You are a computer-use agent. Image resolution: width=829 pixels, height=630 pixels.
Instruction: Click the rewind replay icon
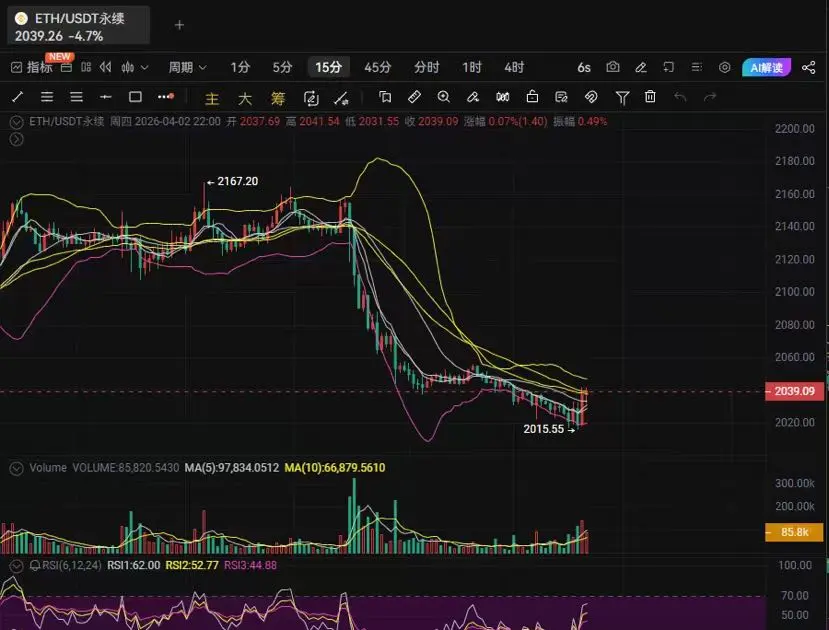coord(106,67)
